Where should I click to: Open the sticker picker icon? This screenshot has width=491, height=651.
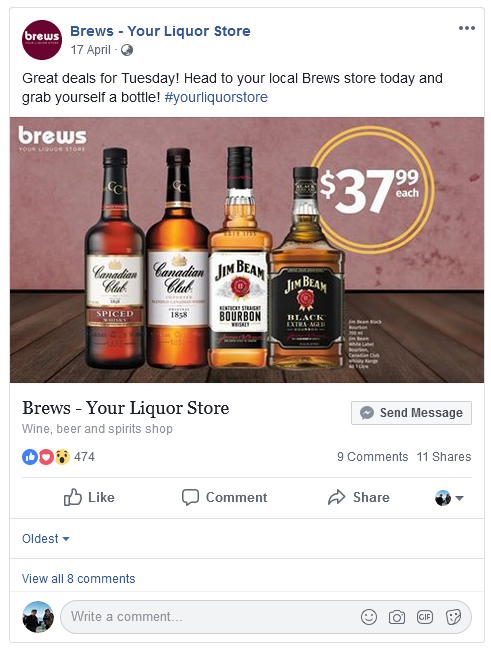453,617
